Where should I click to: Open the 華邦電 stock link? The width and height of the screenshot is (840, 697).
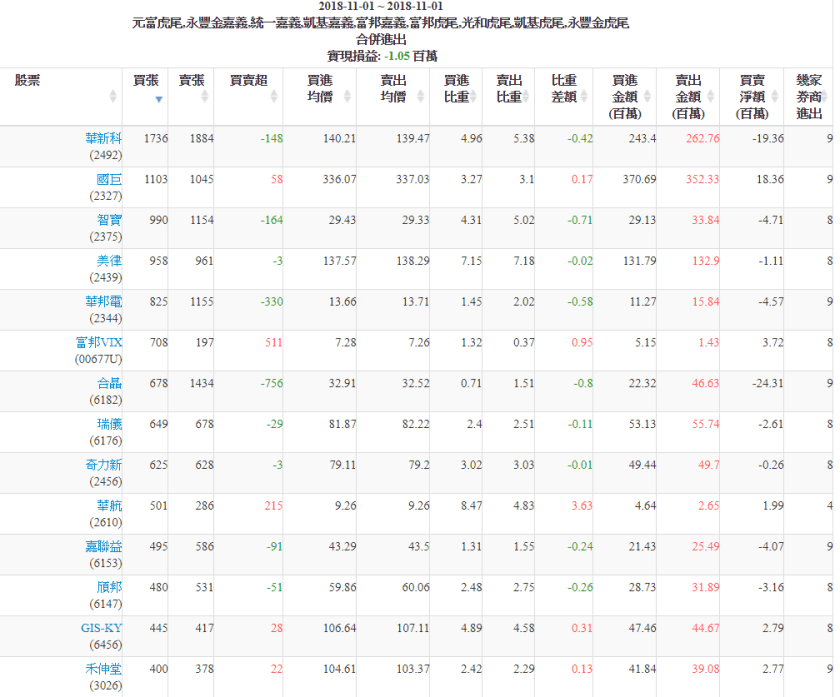point(104,301)
